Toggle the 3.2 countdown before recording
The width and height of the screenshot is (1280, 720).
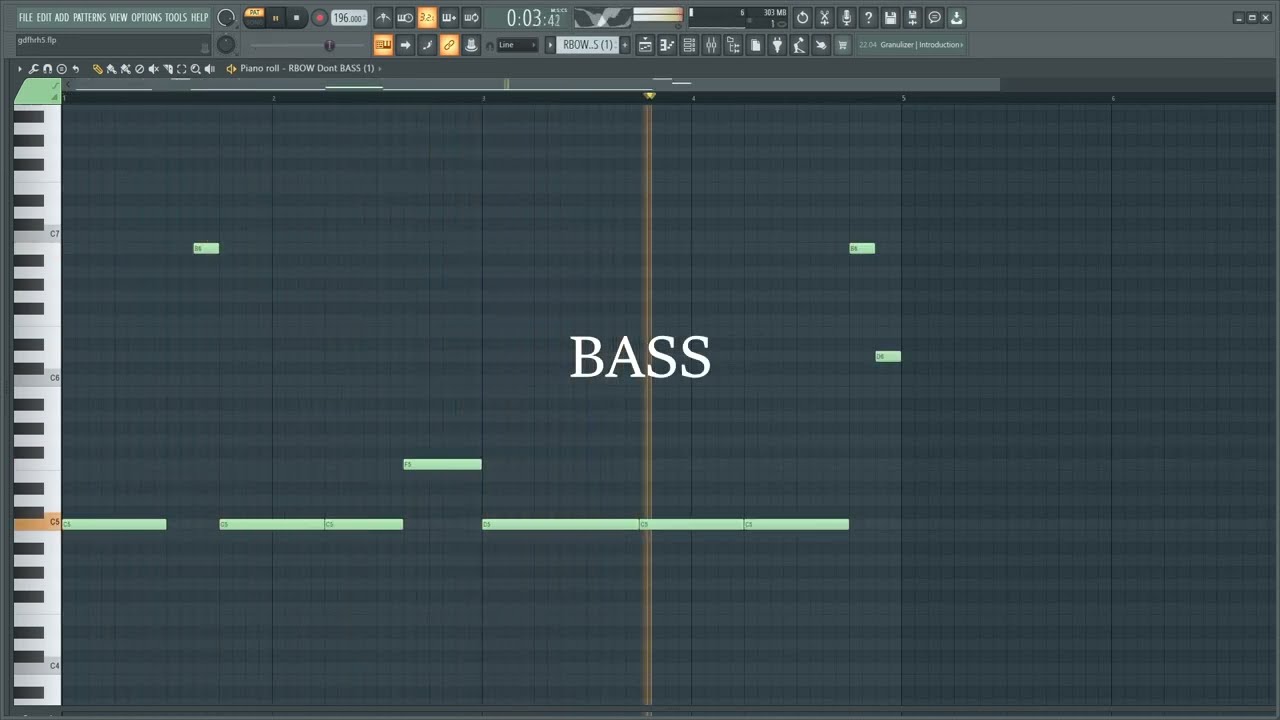[x=427, y=18]
